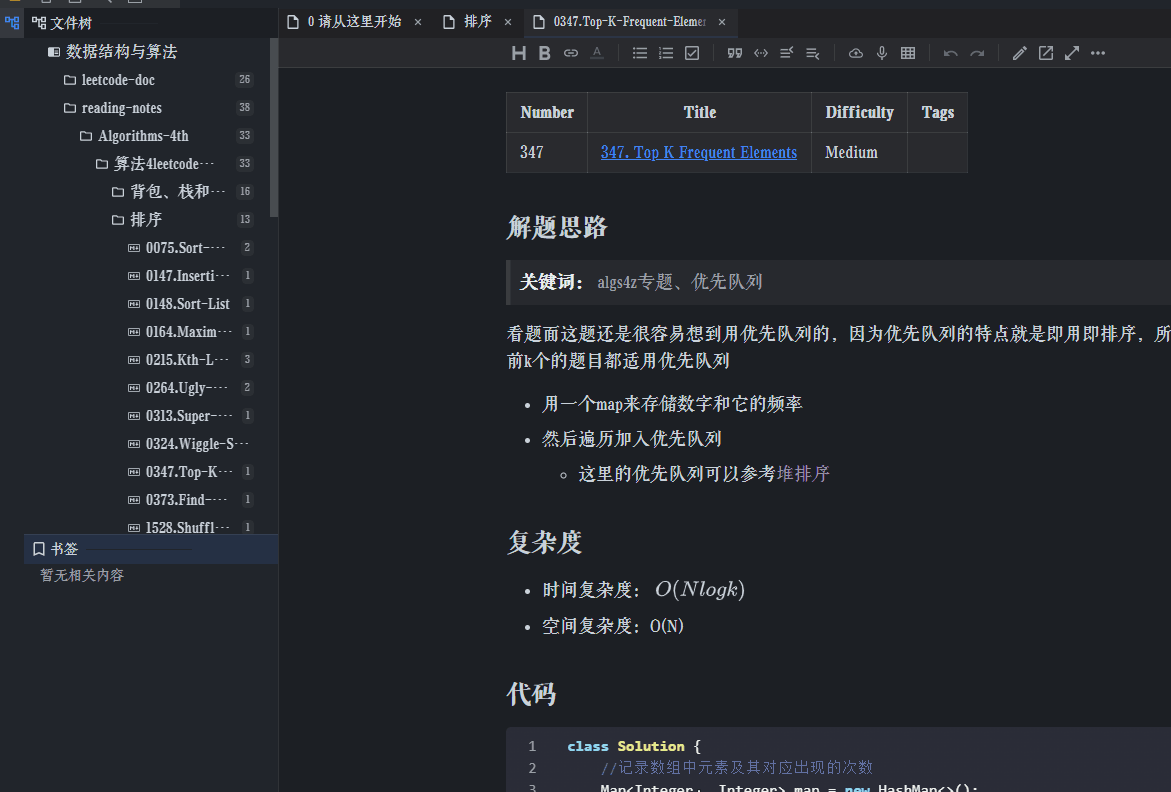Insert inline code using the code icon

coord(761,53)
